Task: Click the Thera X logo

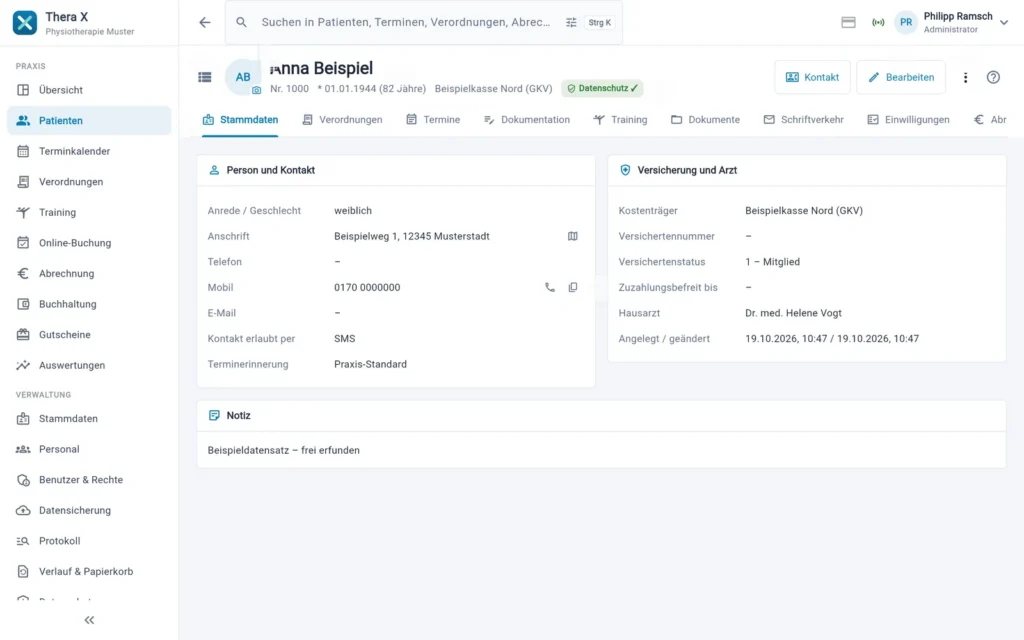Action: point(25,23)
